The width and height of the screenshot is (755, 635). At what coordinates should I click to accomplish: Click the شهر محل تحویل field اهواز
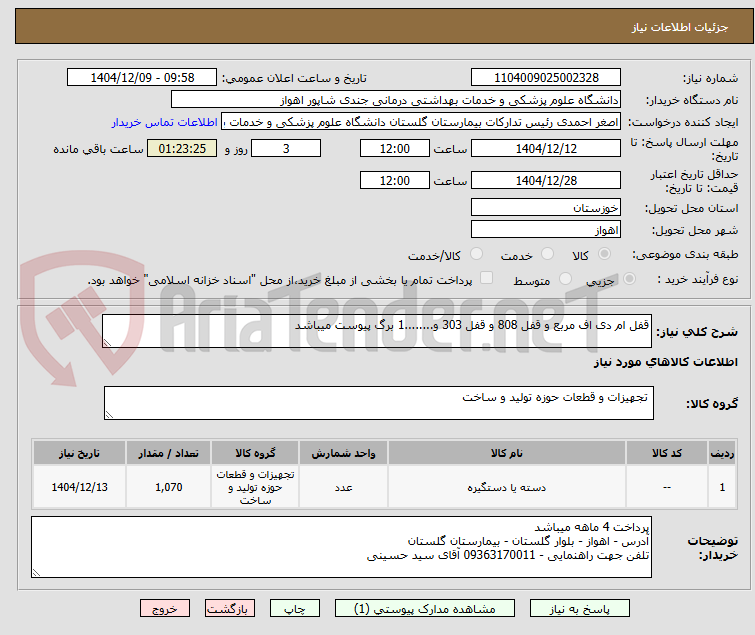point(546,229)
